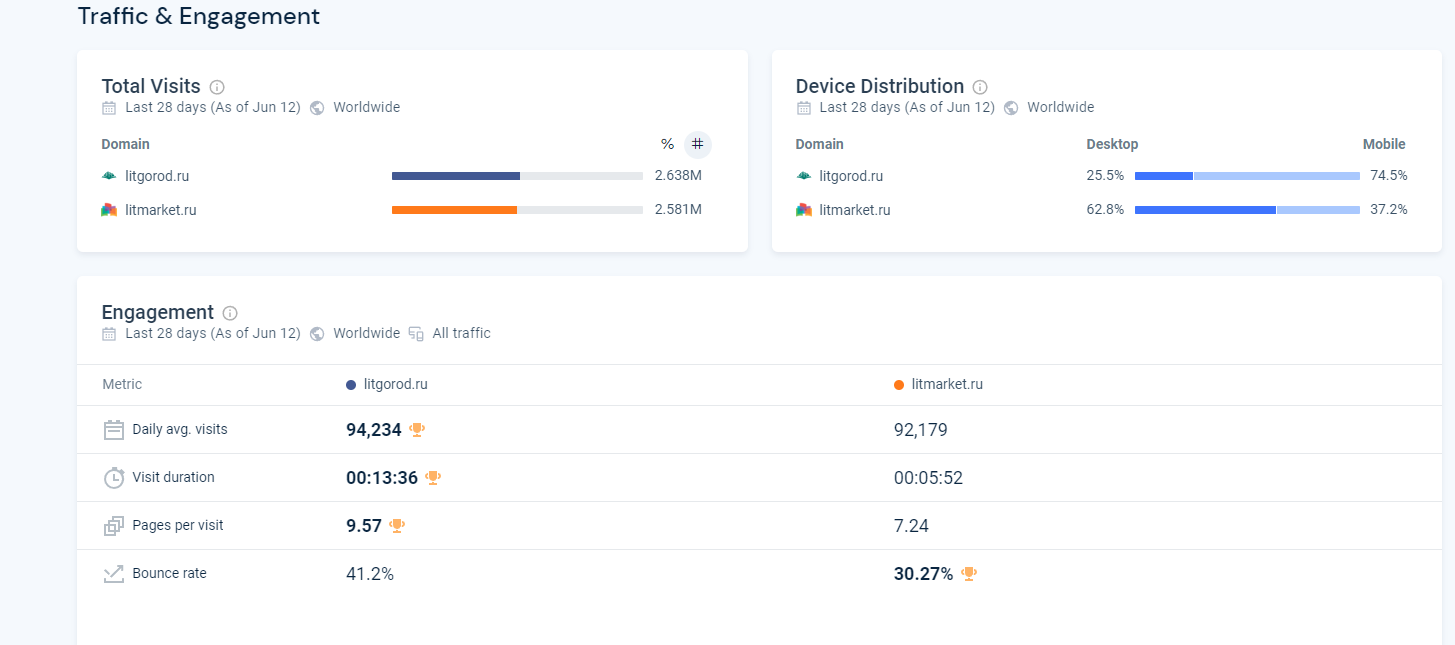Screen dimensions: 1455x645
Task: Click the trophy icon beside 30.27% bounce rate
Action: tap(968, 574)
